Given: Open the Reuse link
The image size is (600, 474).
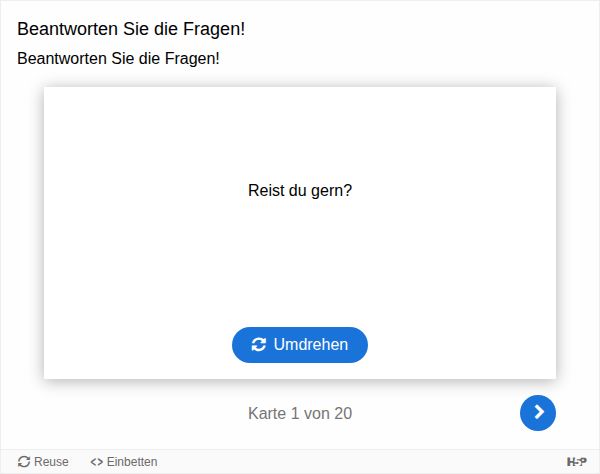Looking at the screenshot, I should point(43,462).
